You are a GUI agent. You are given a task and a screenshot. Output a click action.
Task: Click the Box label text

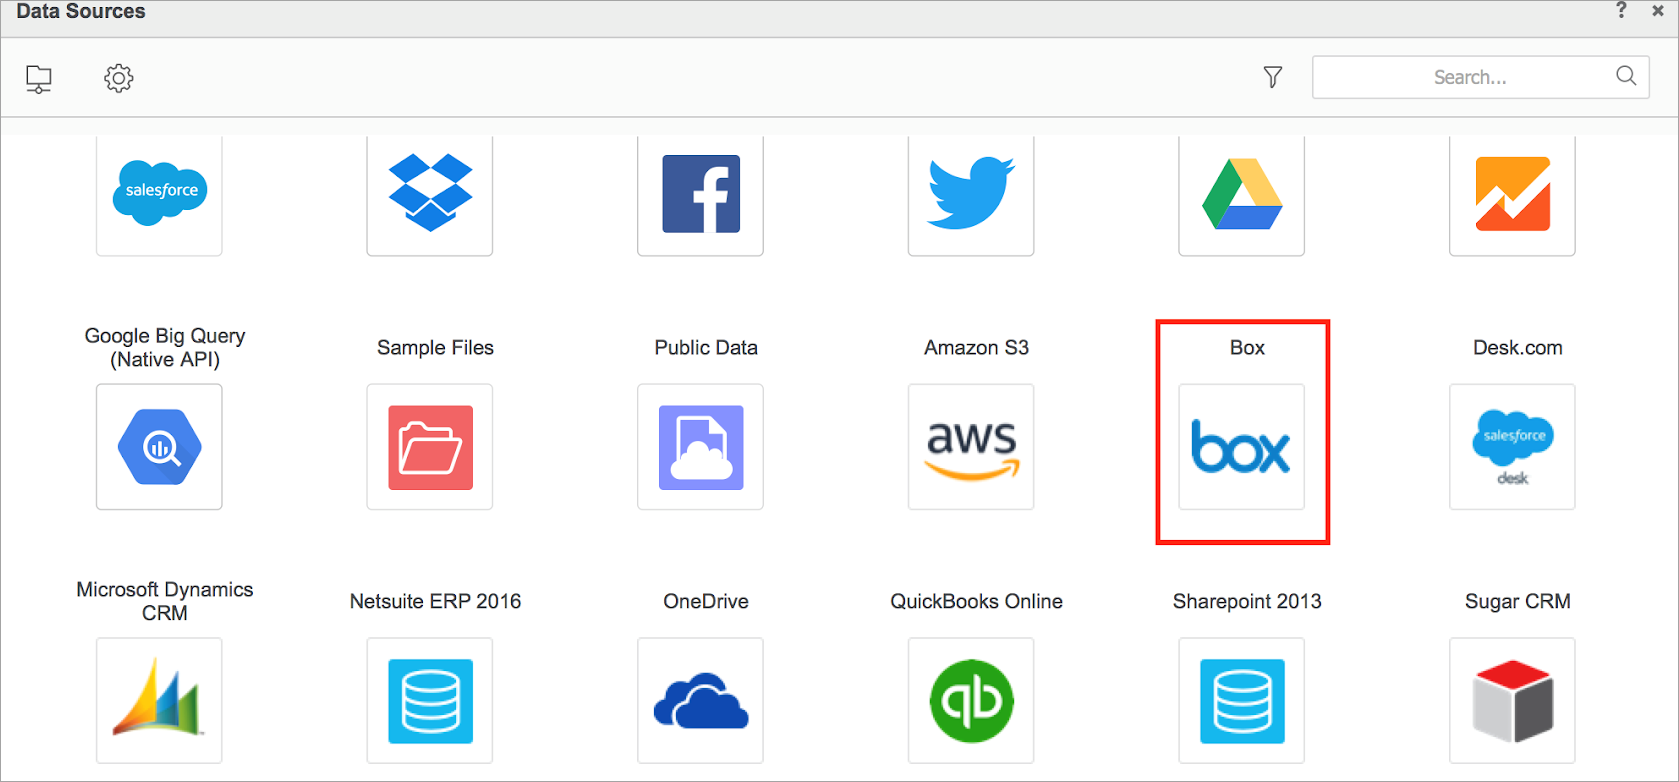1247,348
